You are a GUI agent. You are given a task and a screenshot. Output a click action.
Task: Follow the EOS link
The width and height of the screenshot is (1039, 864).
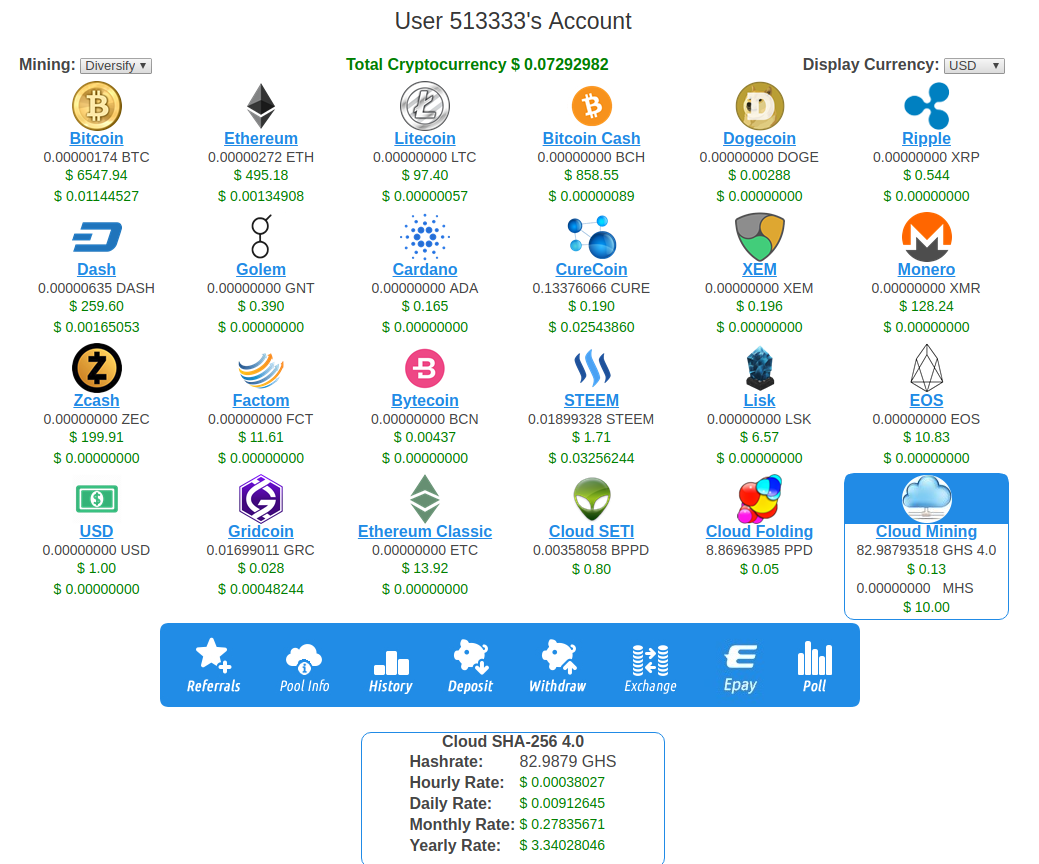tap(926, 401)
